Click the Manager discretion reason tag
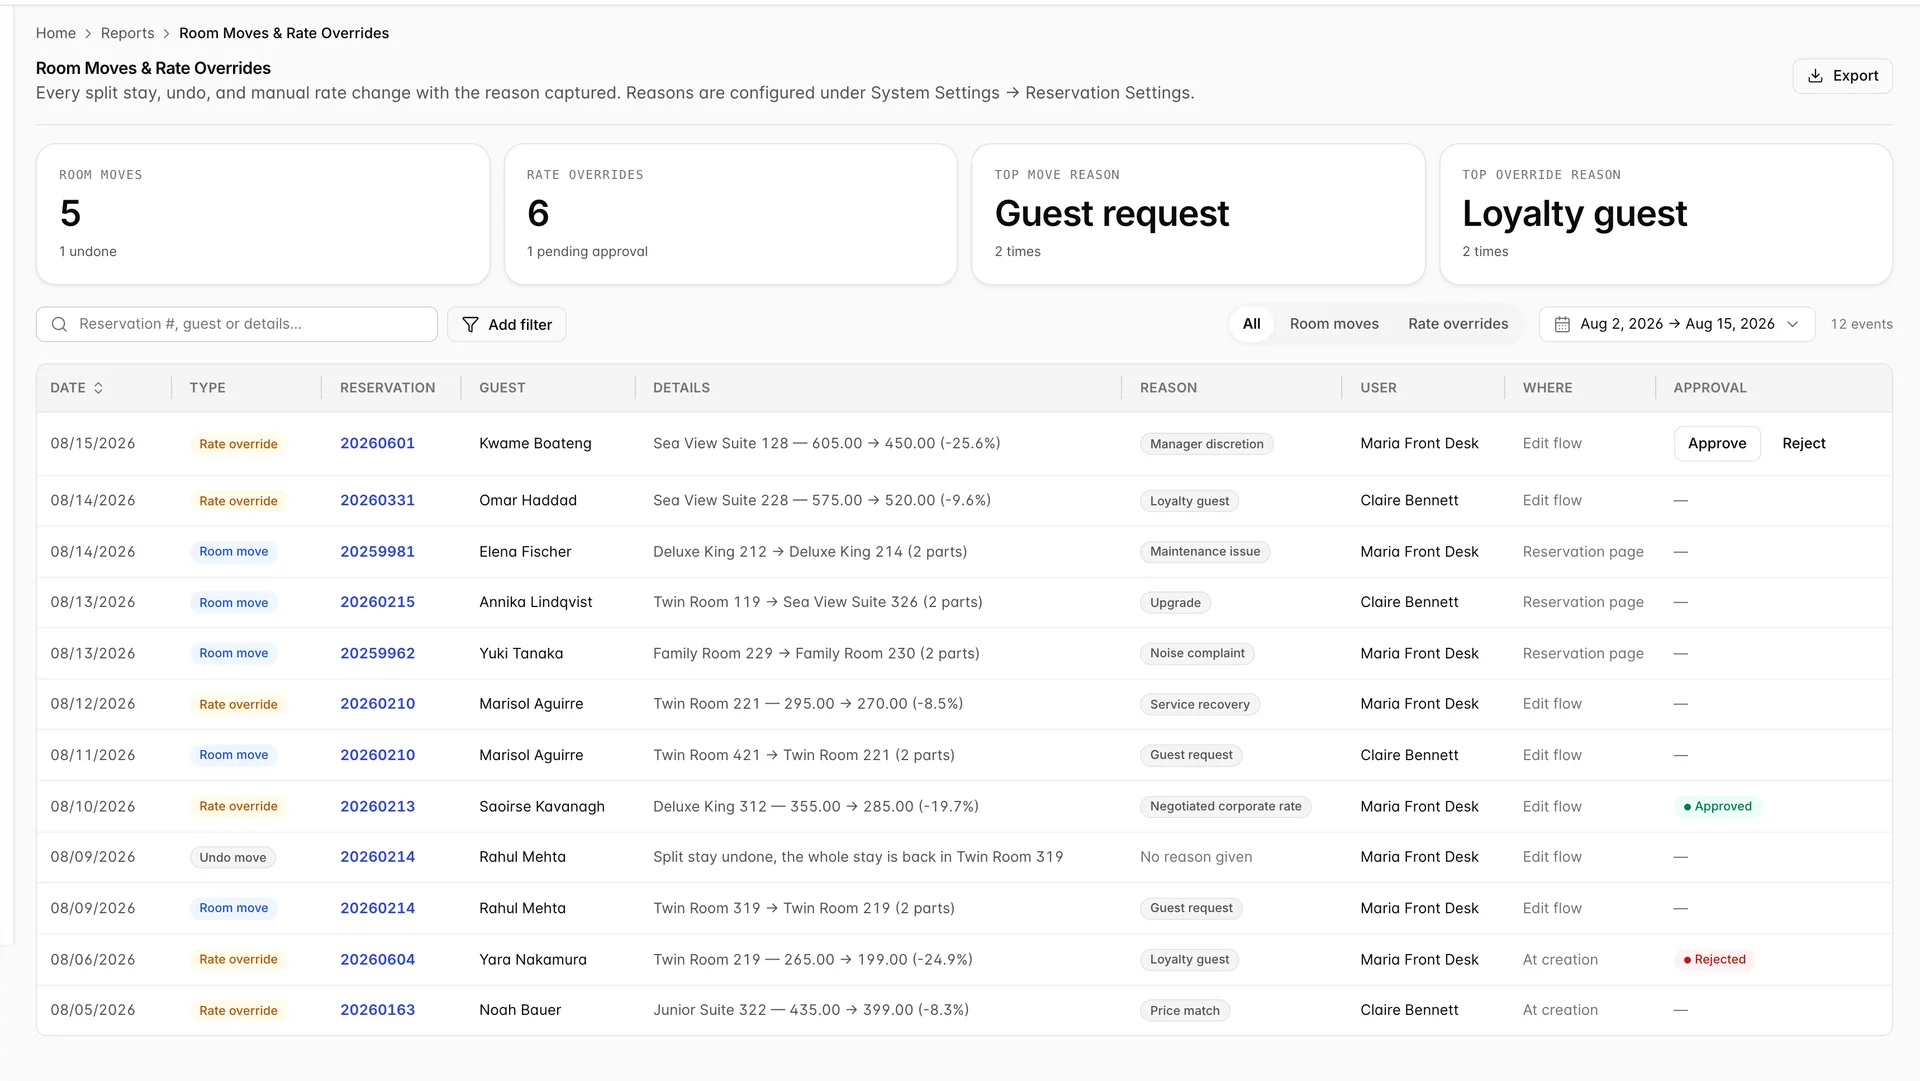The image size is (1920, 1081). pyautogui.click(x=1206, y=444)
